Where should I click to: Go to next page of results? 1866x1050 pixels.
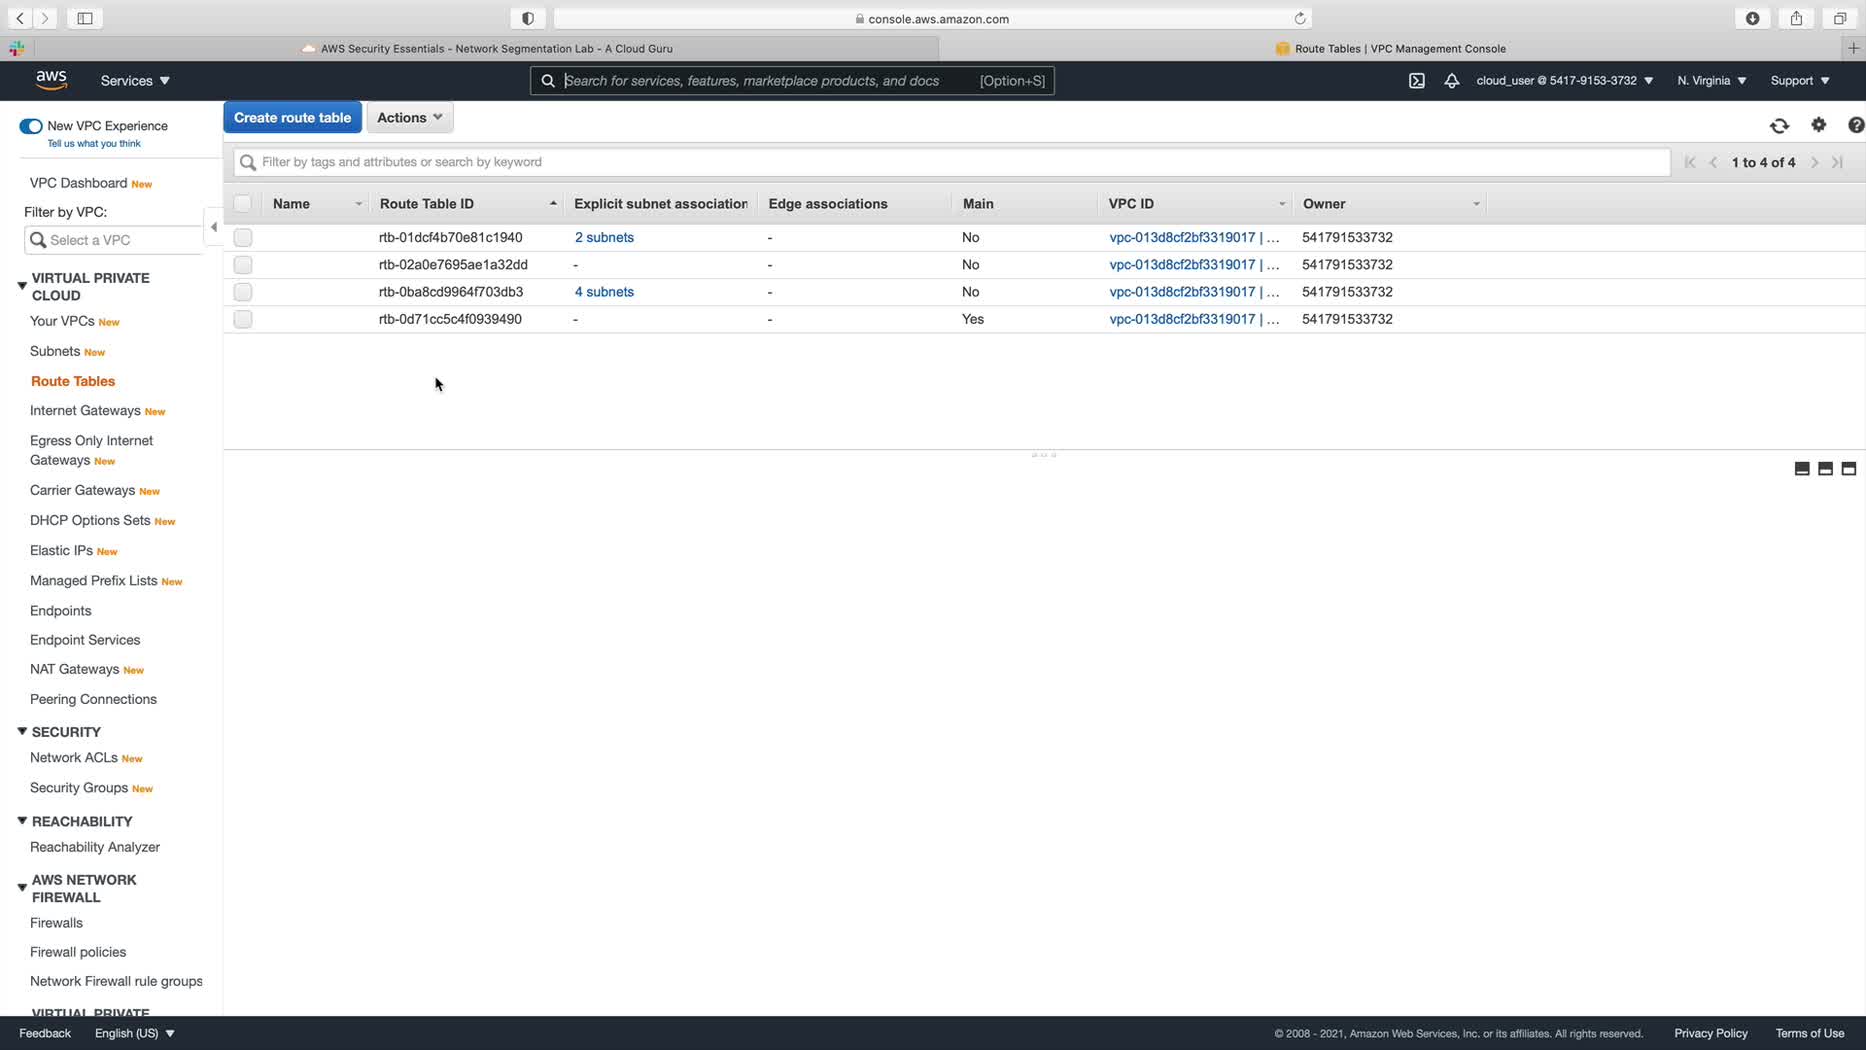click(x=1814, y=162)
